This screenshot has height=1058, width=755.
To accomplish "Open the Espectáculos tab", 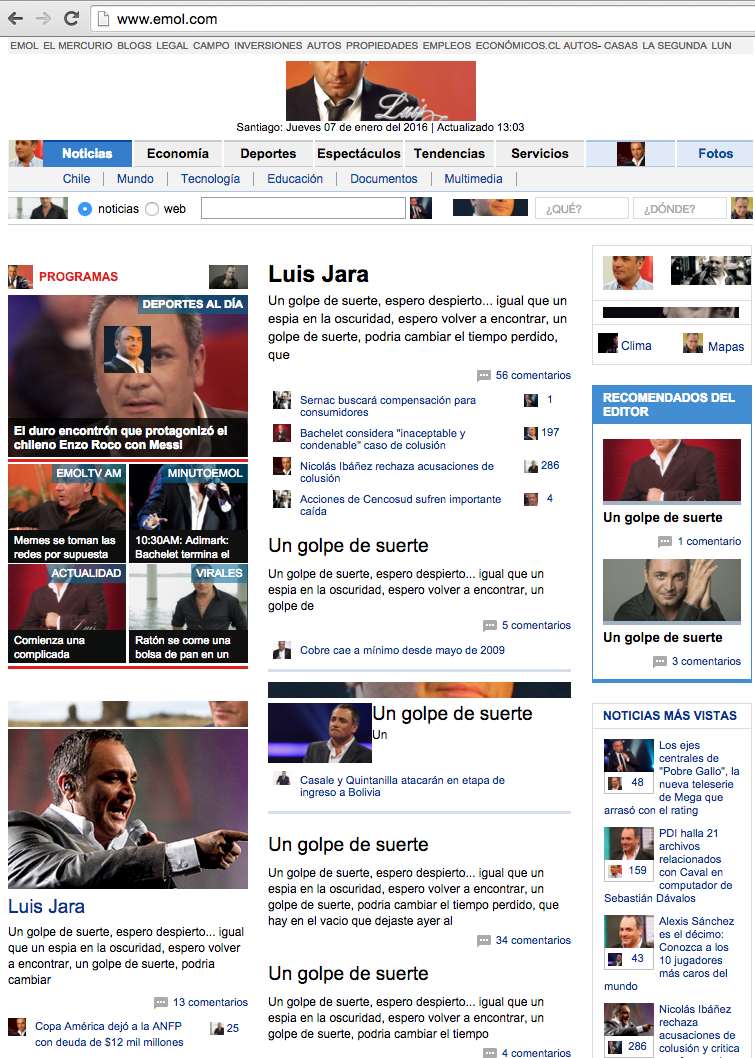I will tap(359, 153).
